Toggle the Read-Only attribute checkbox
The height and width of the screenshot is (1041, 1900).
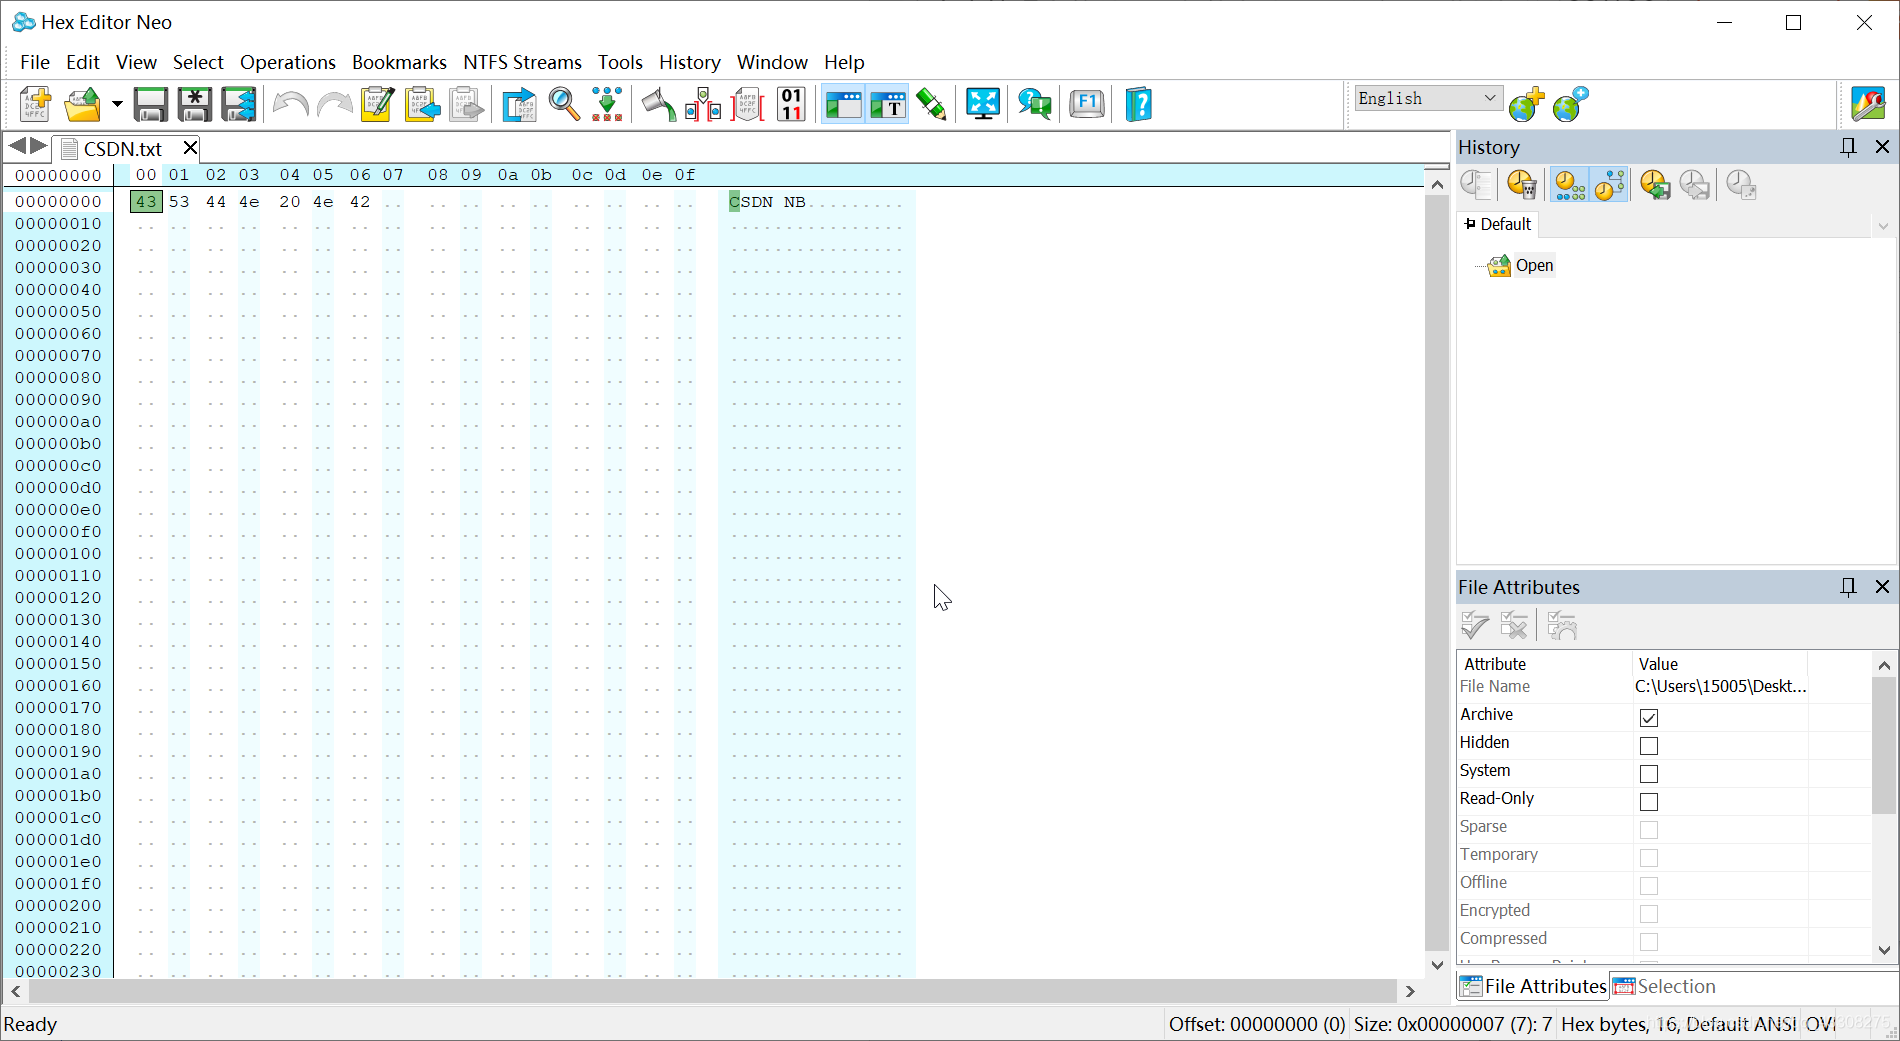[1649, 801]
